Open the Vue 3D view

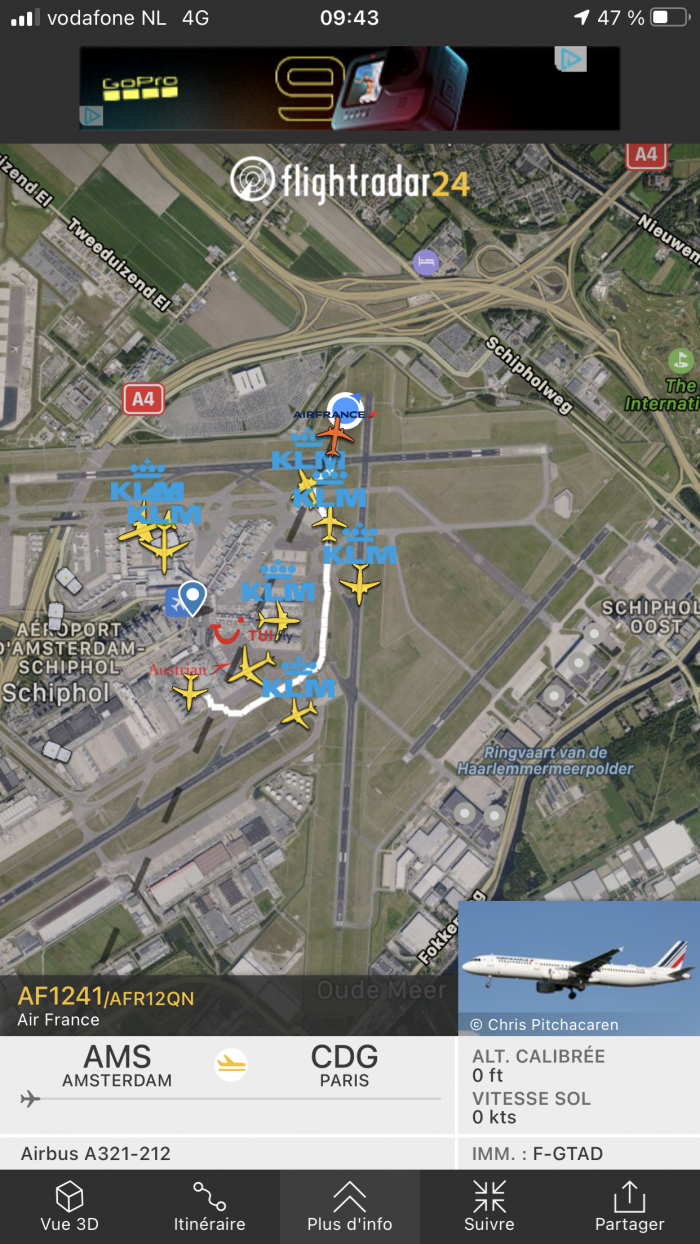[x=69, y=1206]
